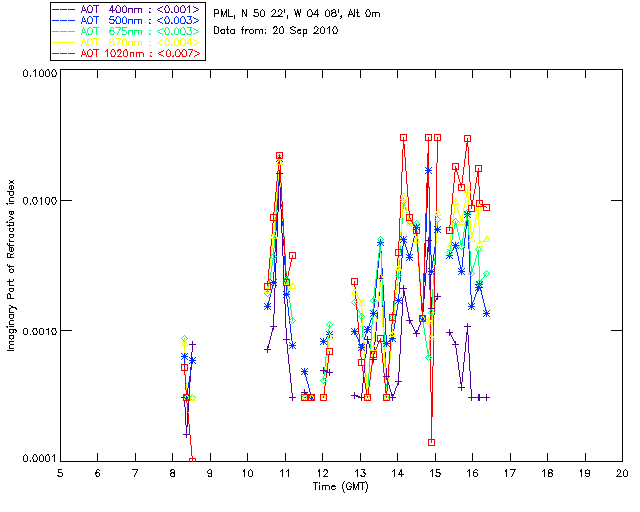Image resolution: width=640 pixels, height=512 pixels.
Task: Click the PML station location header text
Action: point(297,14)
